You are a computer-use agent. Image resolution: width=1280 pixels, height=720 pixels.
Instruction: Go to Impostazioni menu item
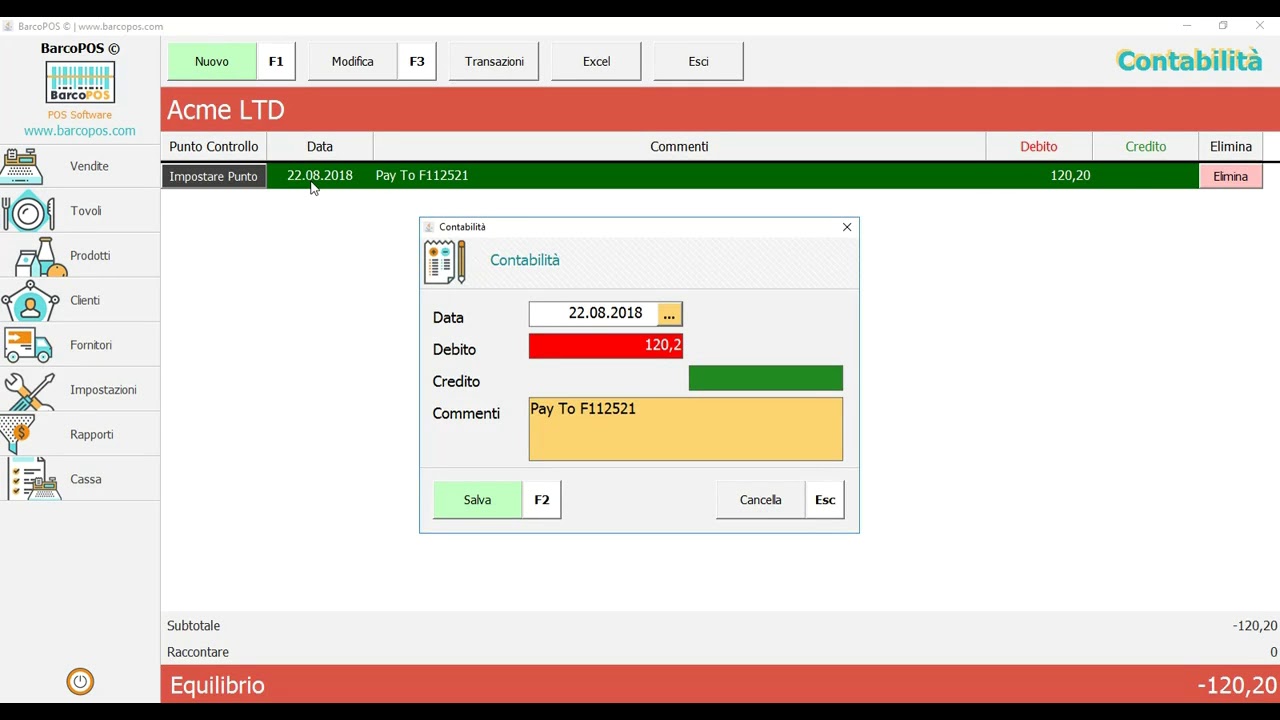(x=80, y=390)
